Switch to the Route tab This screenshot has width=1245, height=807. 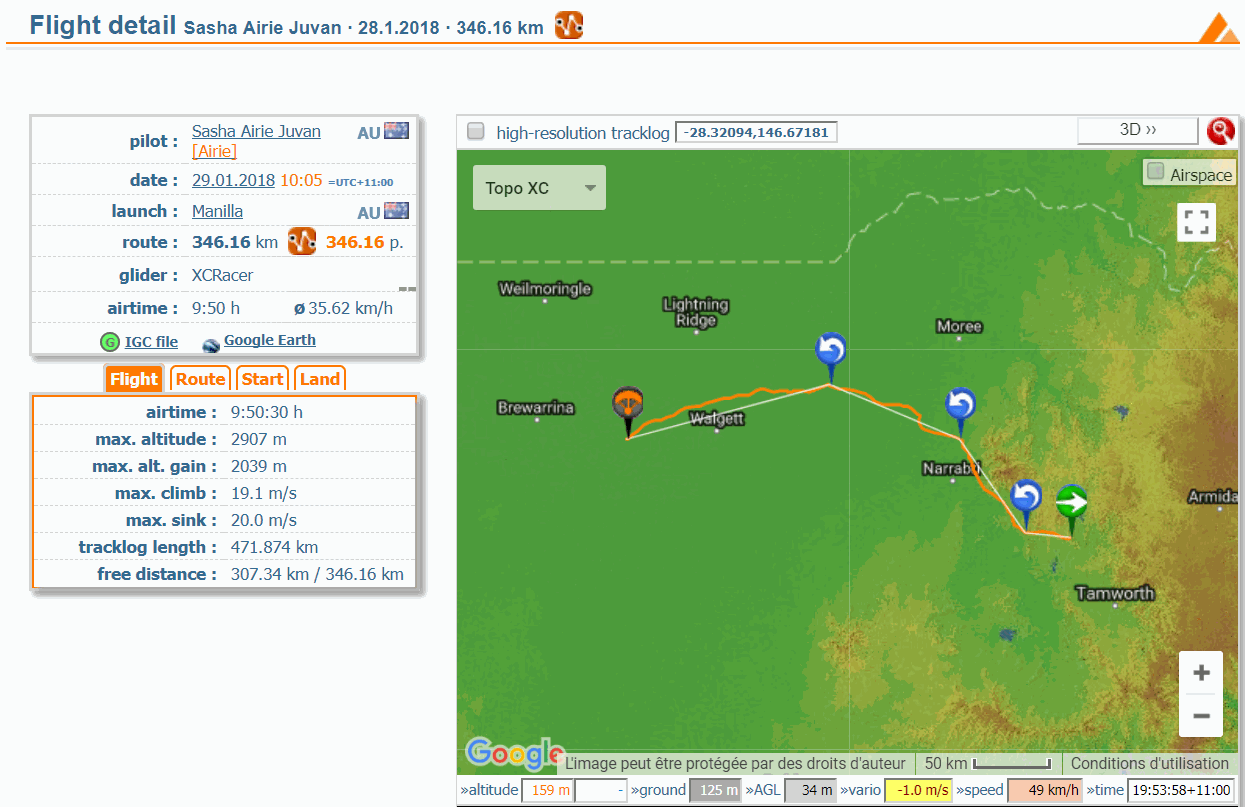[x=201, y=379]
